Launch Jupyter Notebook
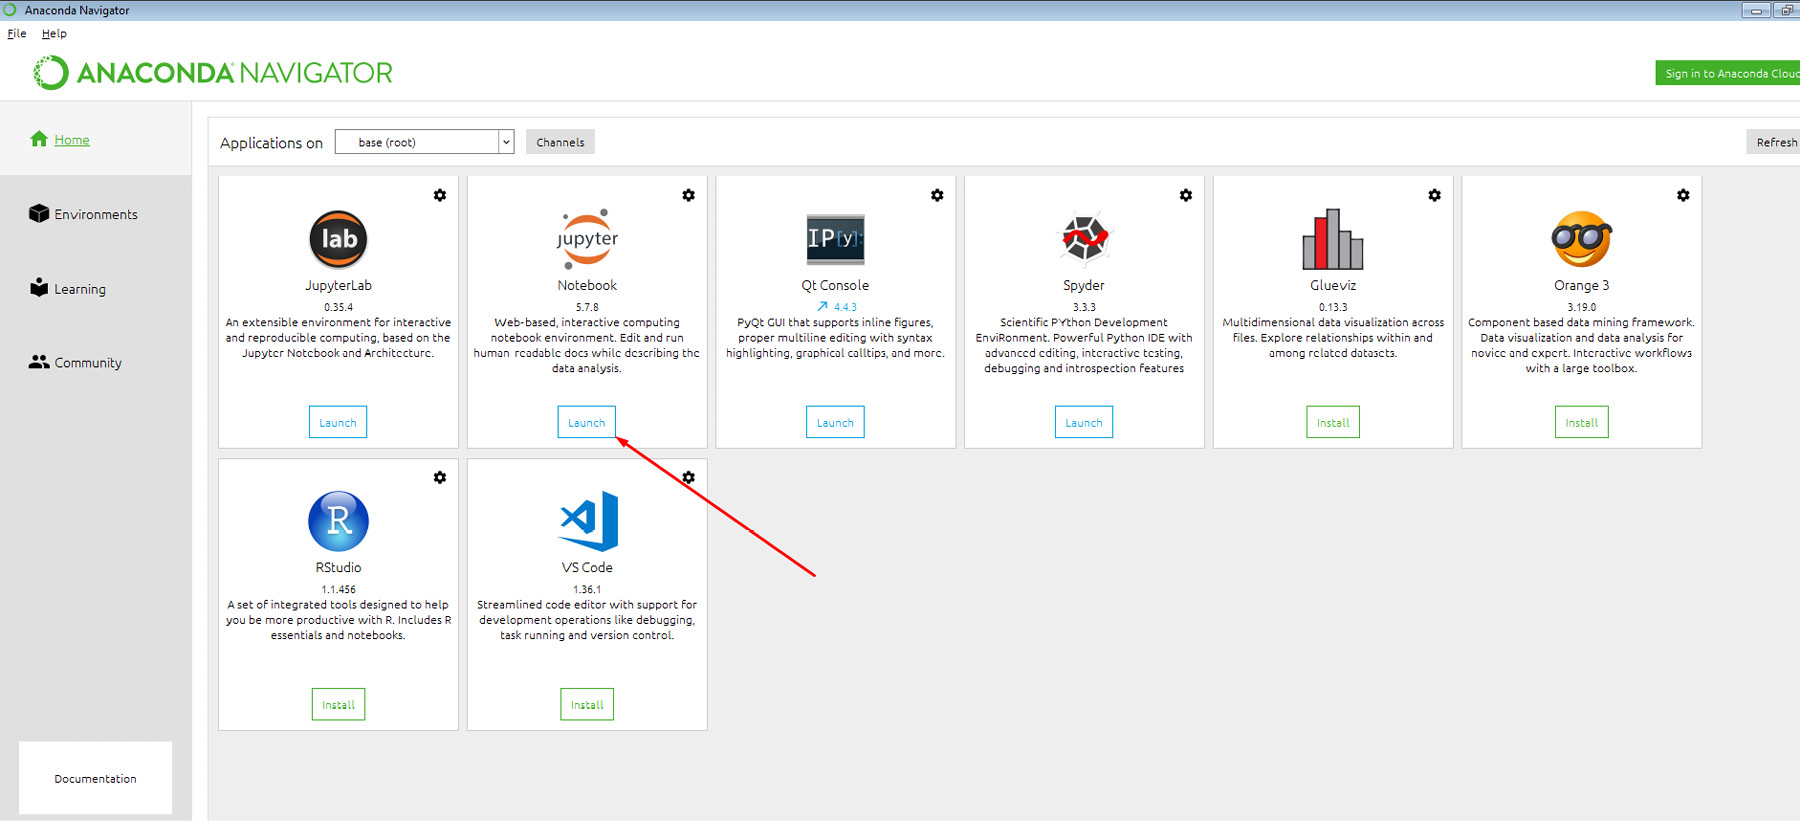This screenshot has height=821, width=1800. click(x=587, y=422)
